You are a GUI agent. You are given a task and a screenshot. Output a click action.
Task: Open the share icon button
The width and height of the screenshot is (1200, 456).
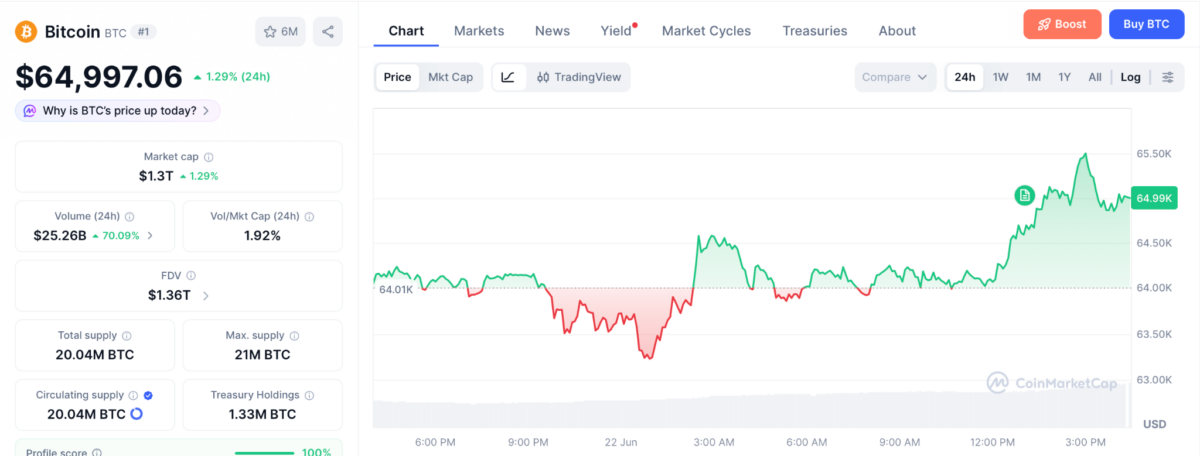(x=328, y=32)
